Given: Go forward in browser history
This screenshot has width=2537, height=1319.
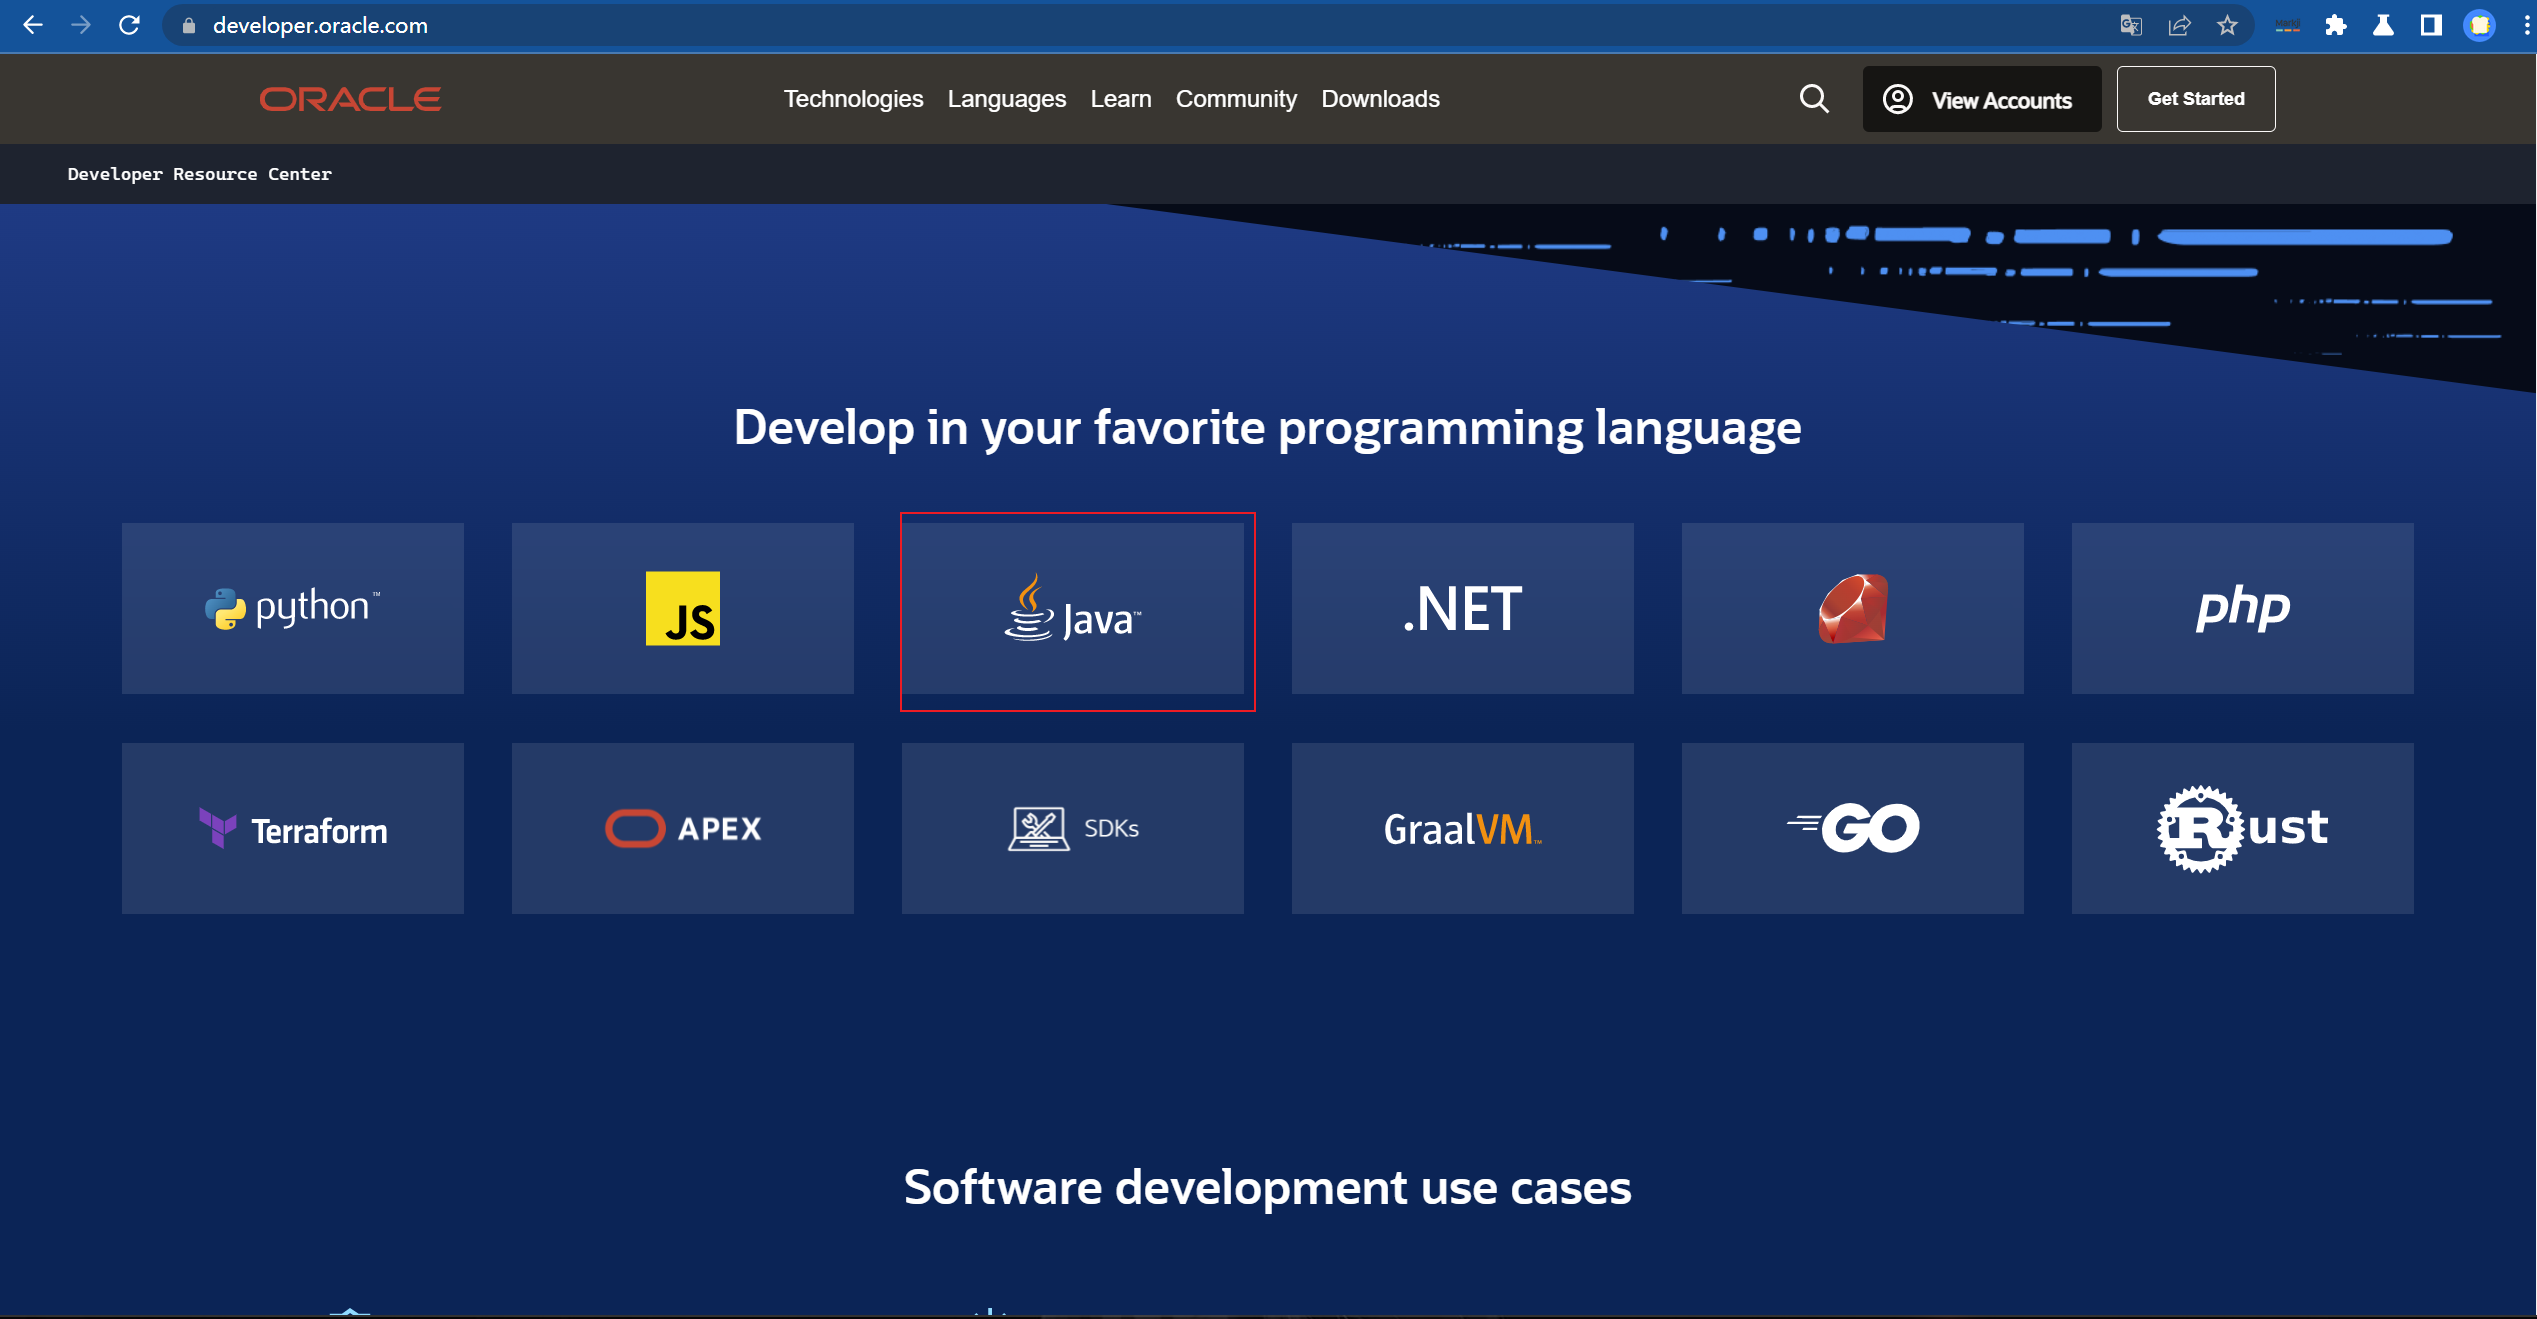Looking at the screenshot, I should [x=81, y=25].
